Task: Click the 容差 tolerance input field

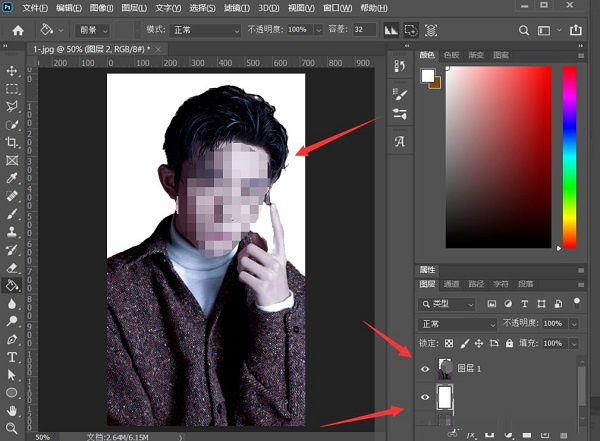Action: click(364, 30)
